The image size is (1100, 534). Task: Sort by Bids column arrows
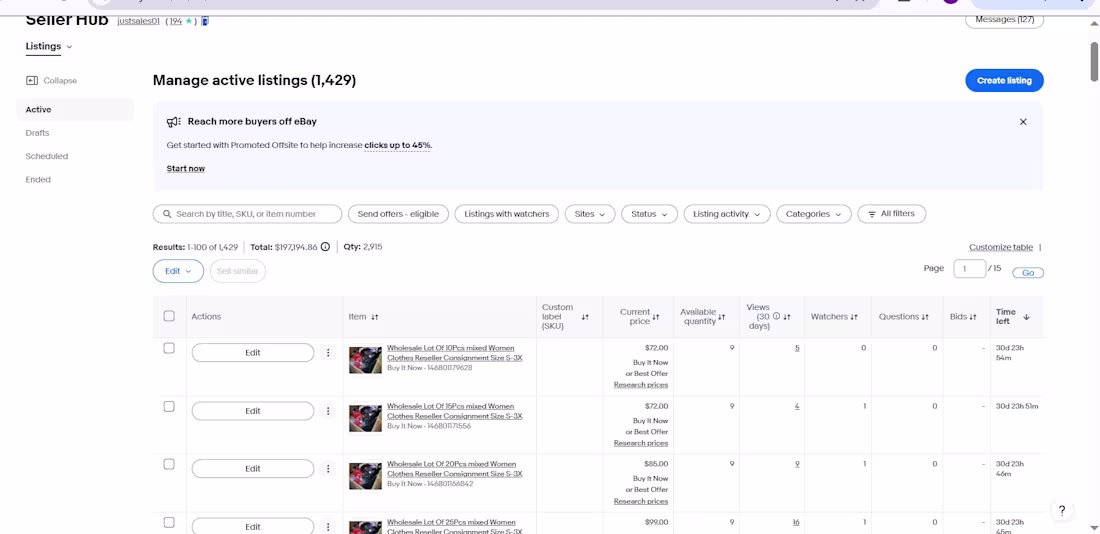pos(973,317)
